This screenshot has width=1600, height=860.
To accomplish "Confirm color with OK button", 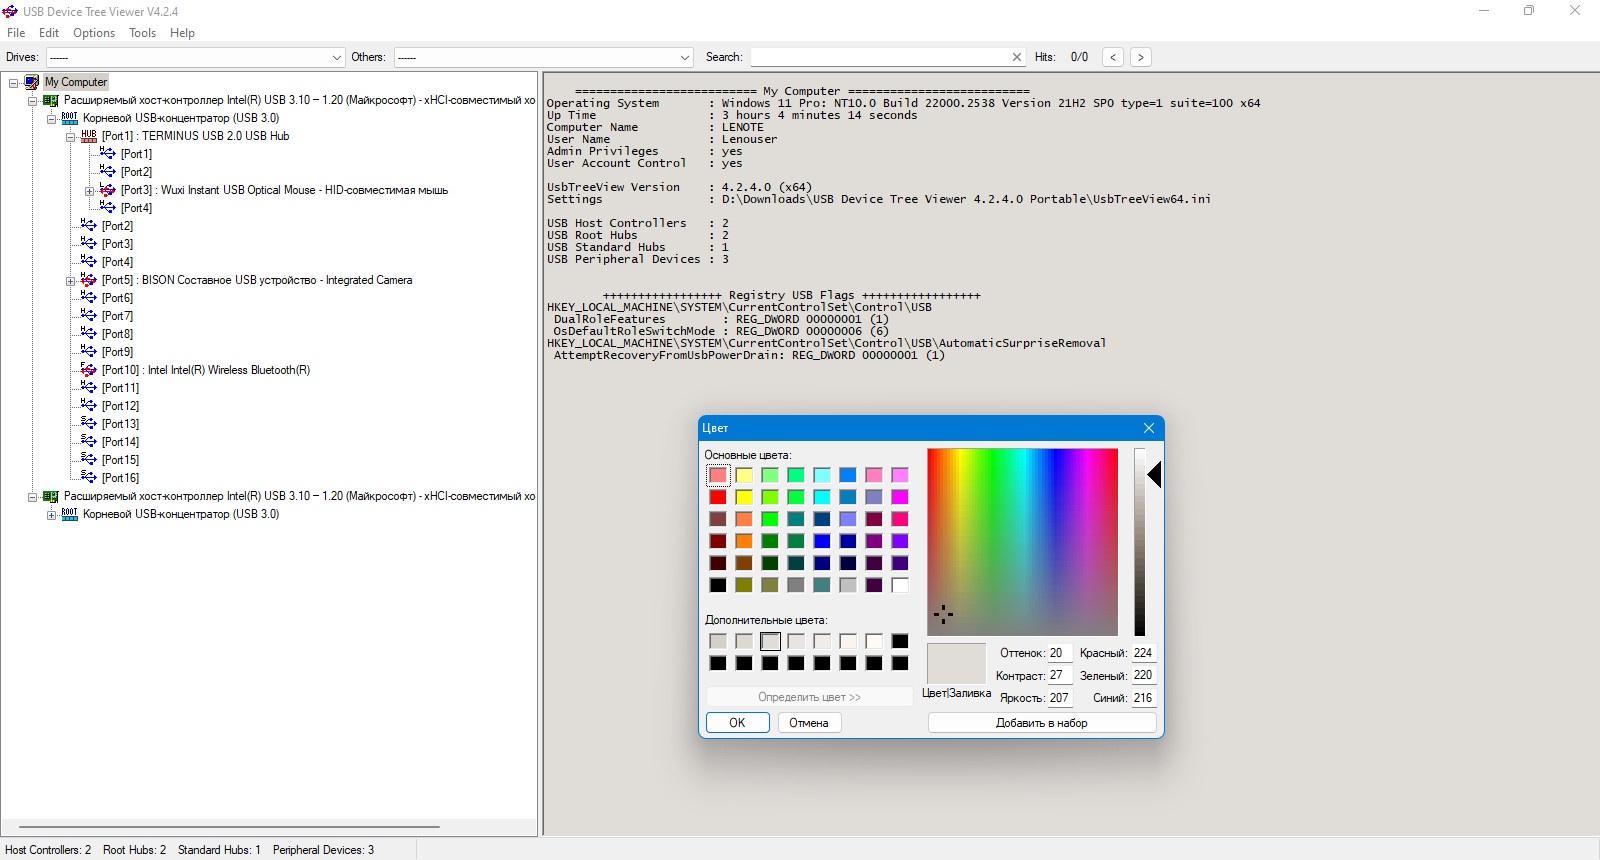I will 737,723.
